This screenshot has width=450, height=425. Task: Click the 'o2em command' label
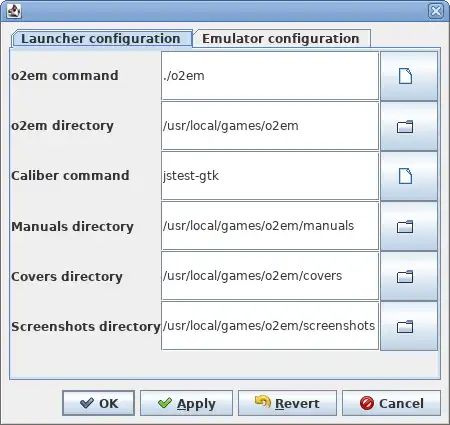point(65,76)
